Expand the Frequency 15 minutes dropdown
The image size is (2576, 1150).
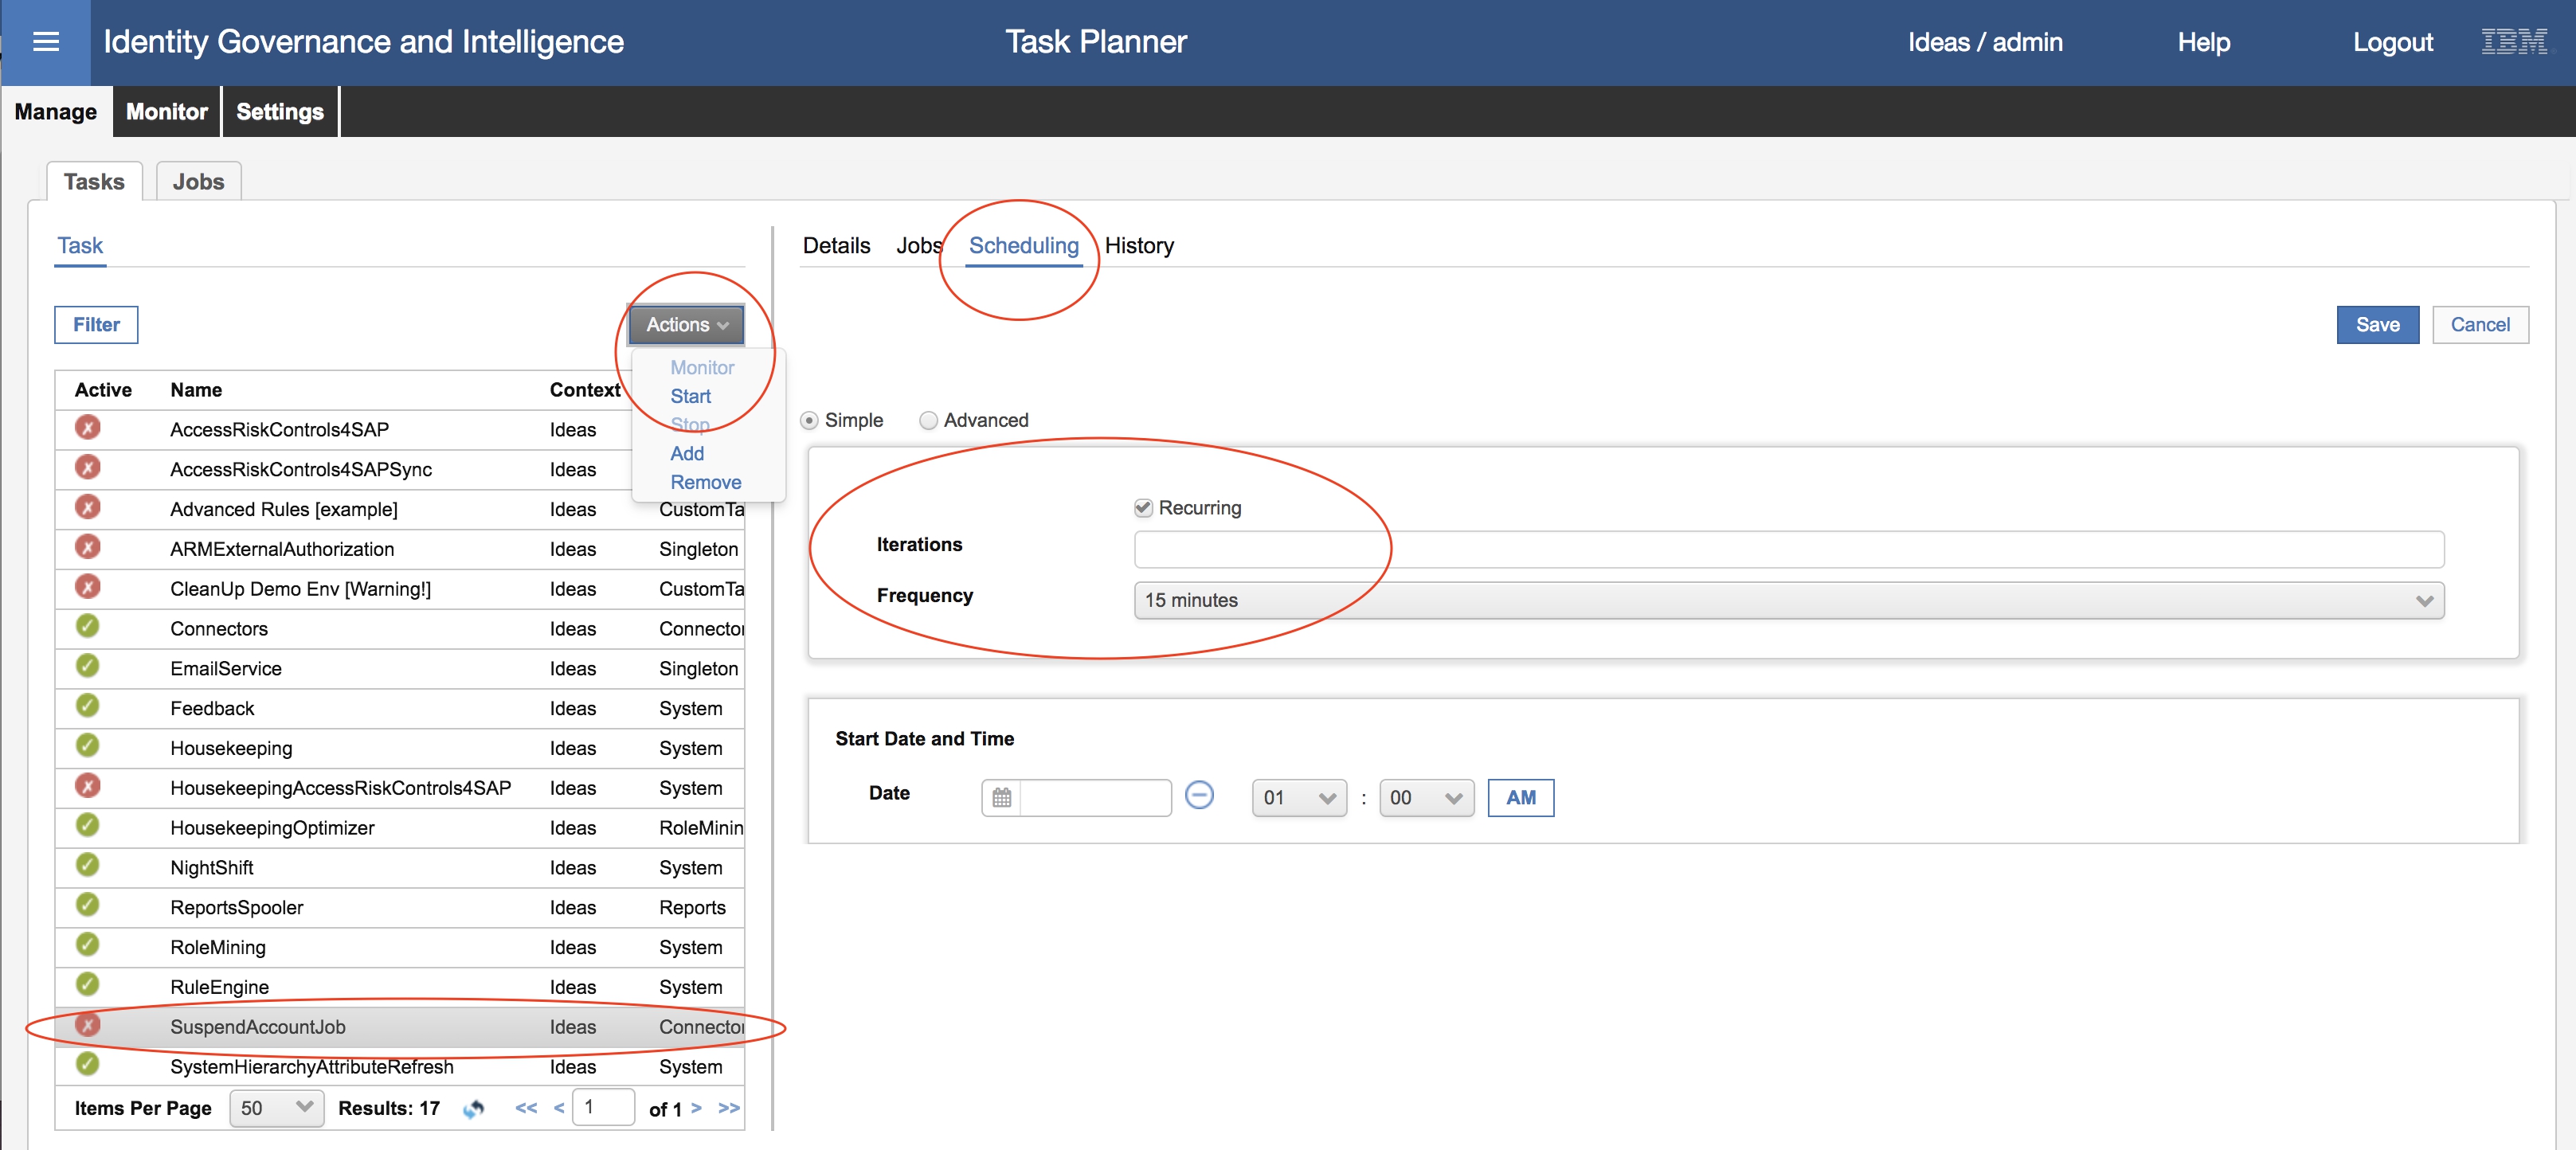1788,600
